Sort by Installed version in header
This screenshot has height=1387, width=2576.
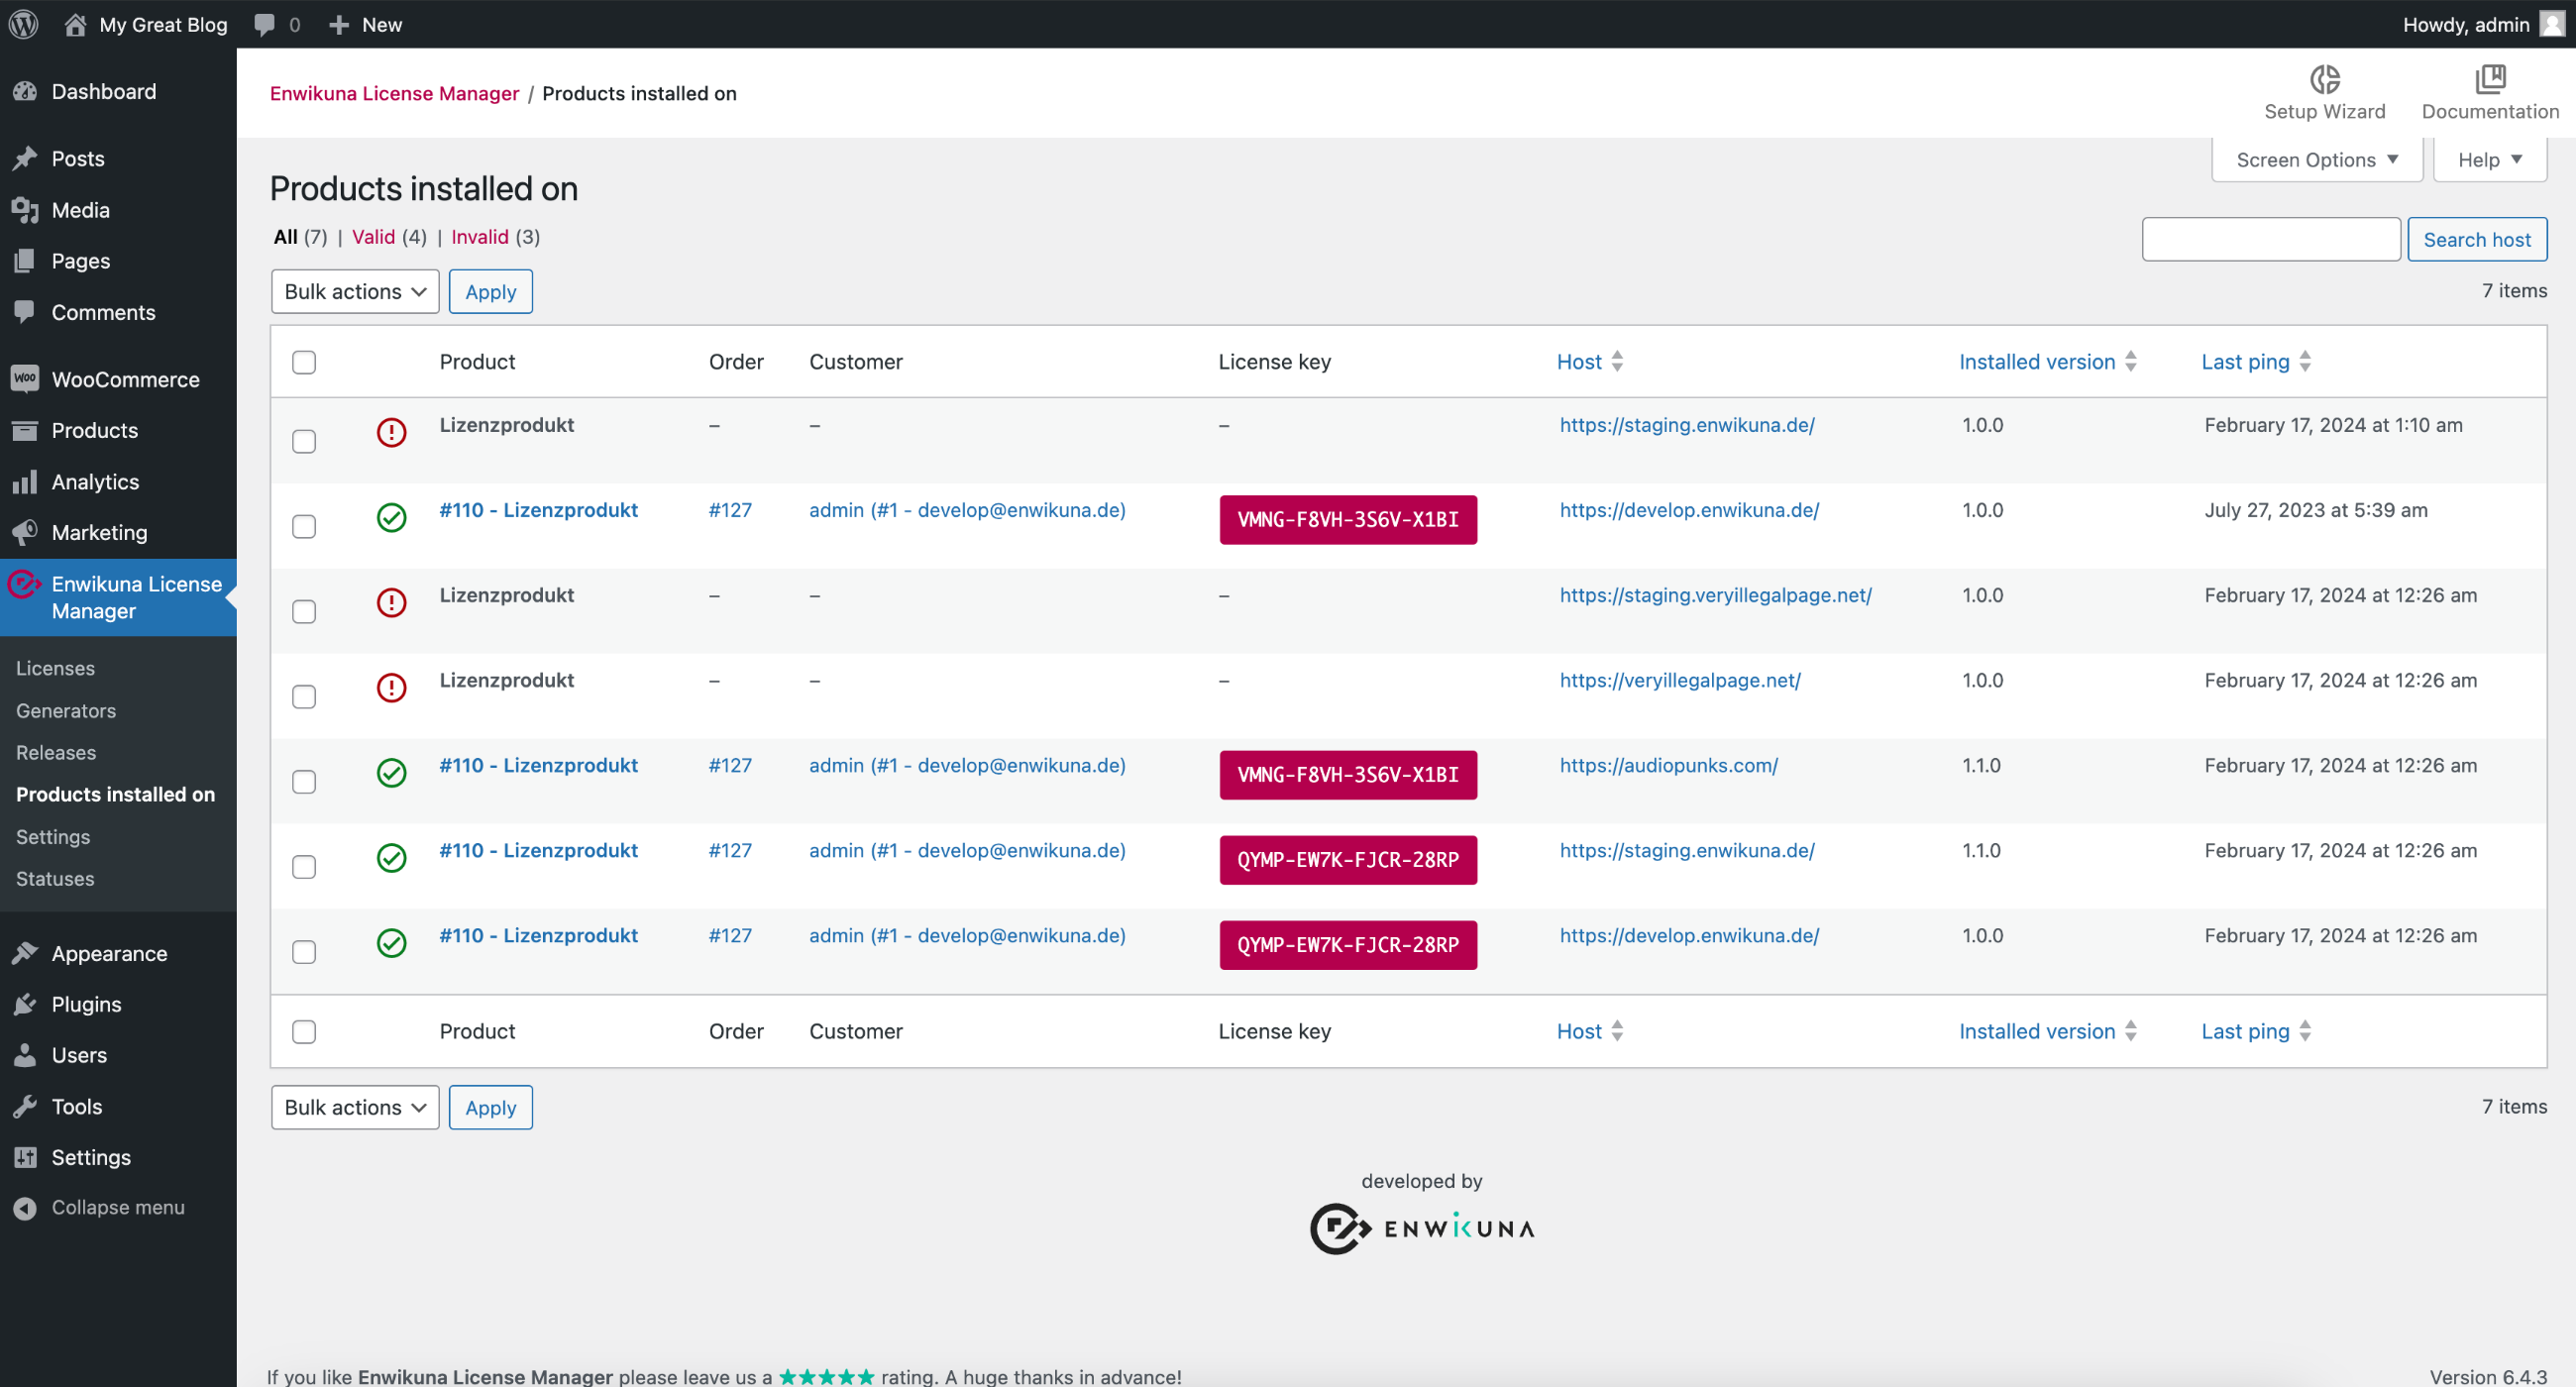2047,362
